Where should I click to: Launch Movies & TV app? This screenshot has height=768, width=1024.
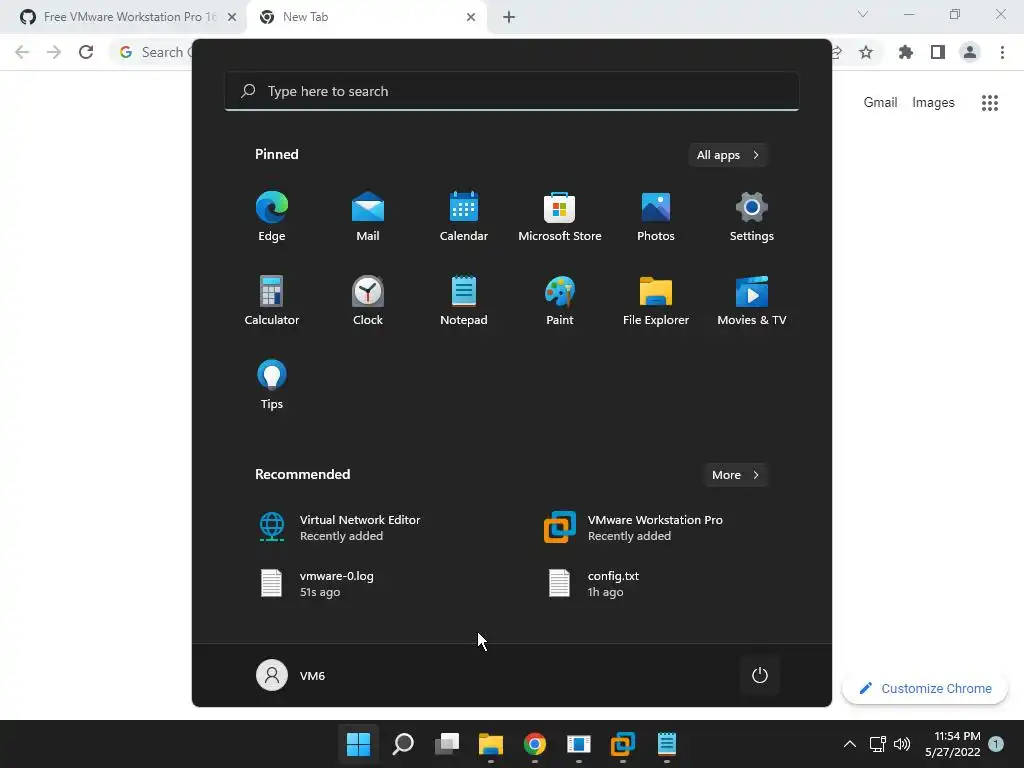click(x=752, y=300)
